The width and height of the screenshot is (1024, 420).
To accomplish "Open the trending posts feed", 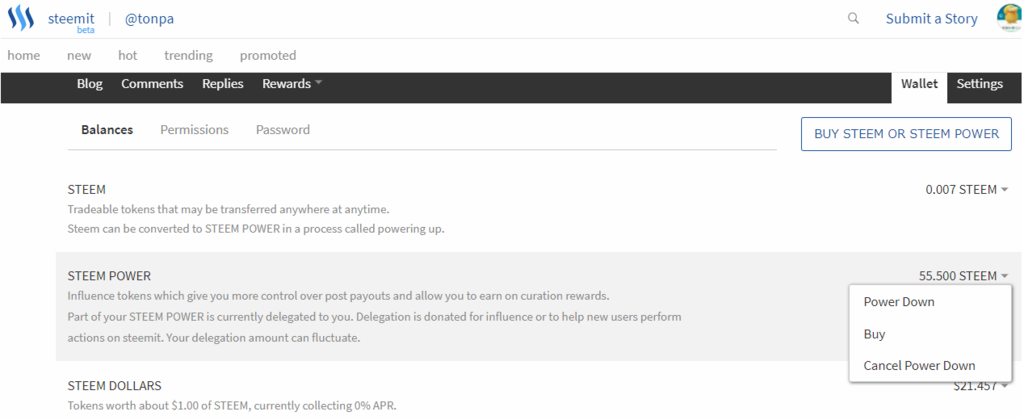I will (189, 56).
